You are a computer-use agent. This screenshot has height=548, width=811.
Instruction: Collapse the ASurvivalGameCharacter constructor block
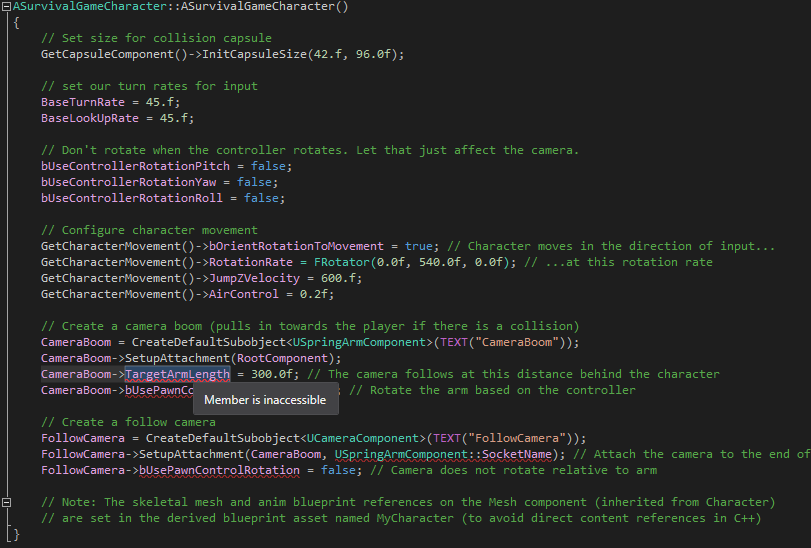pos(7,7)
